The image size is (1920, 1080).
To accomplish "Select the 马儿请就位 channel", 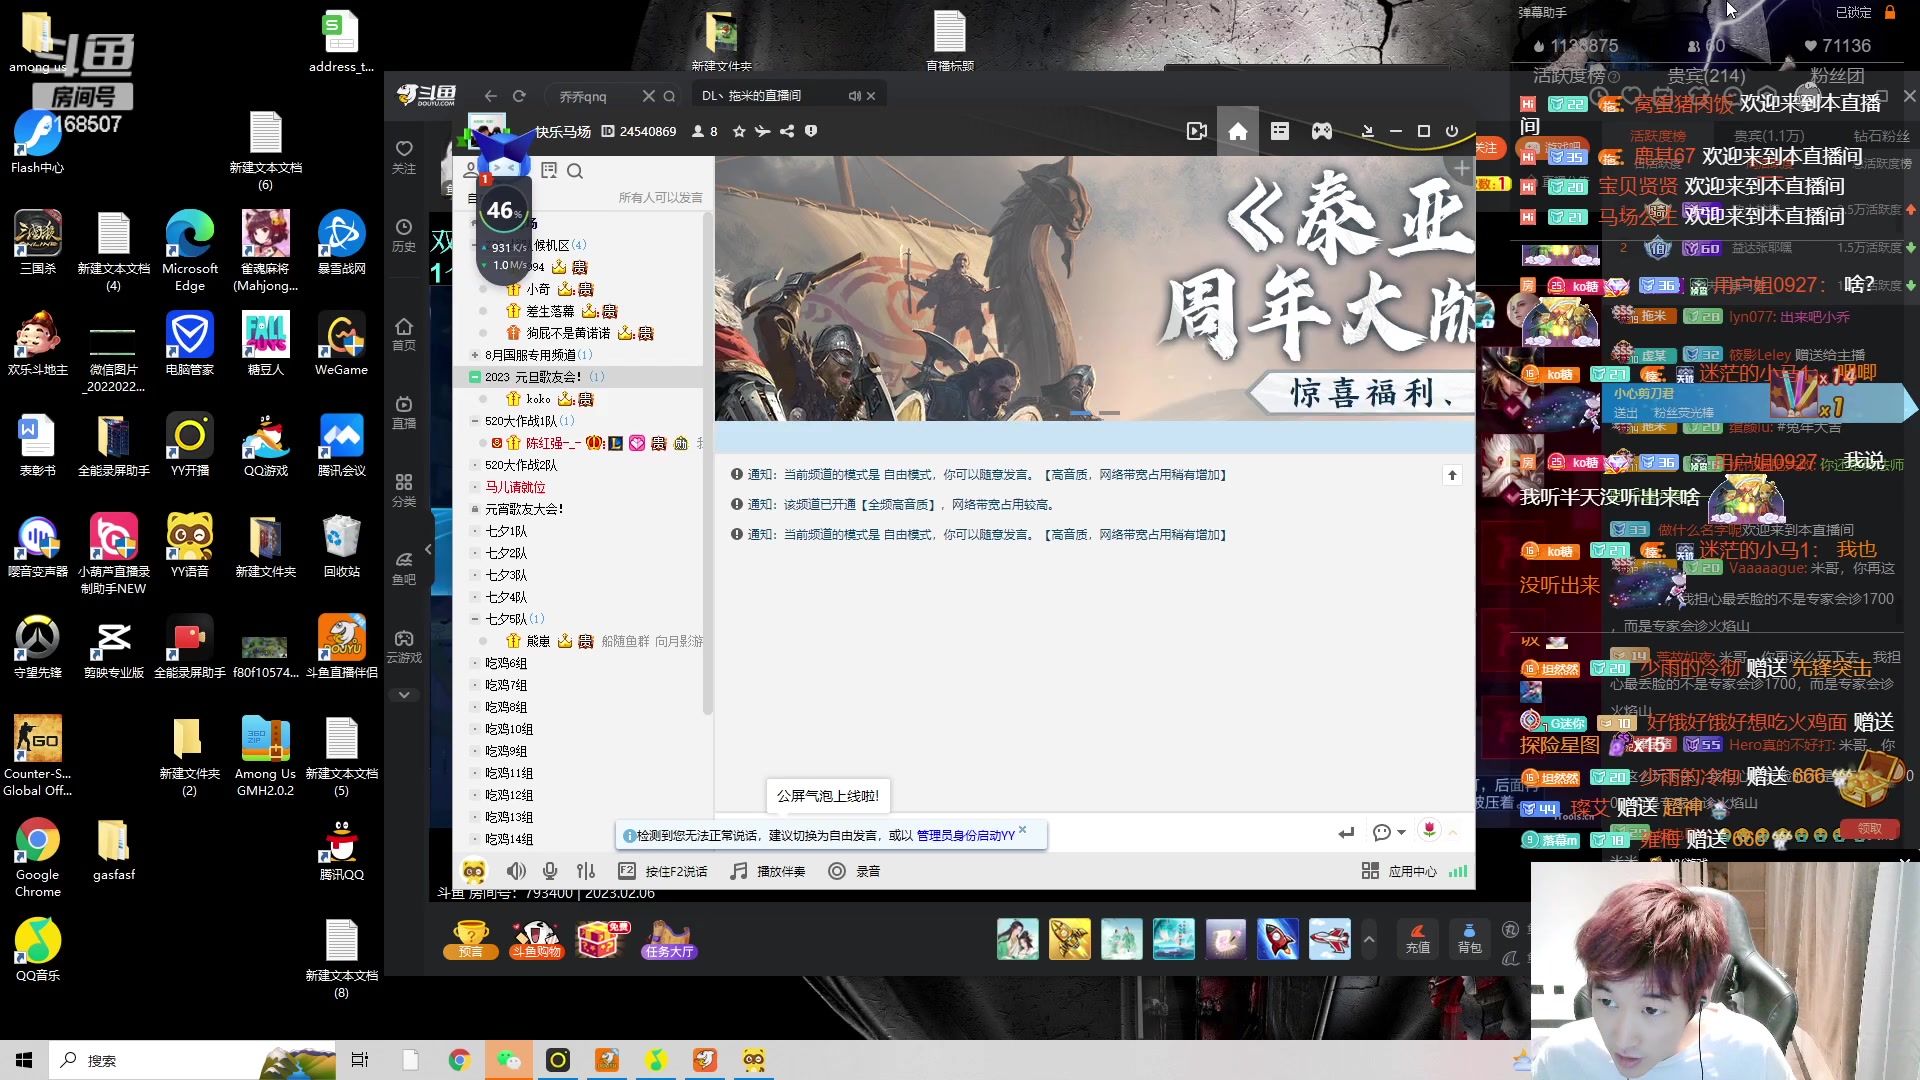I will pyautogui.click(x=515, y=487).
